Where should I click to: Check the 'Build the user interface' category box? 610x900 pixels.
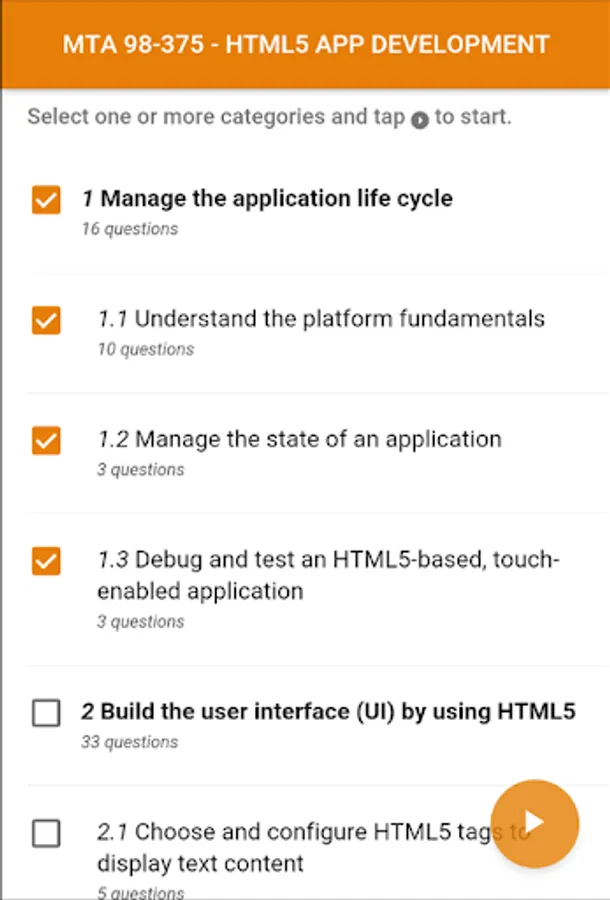tap(46, 713)
